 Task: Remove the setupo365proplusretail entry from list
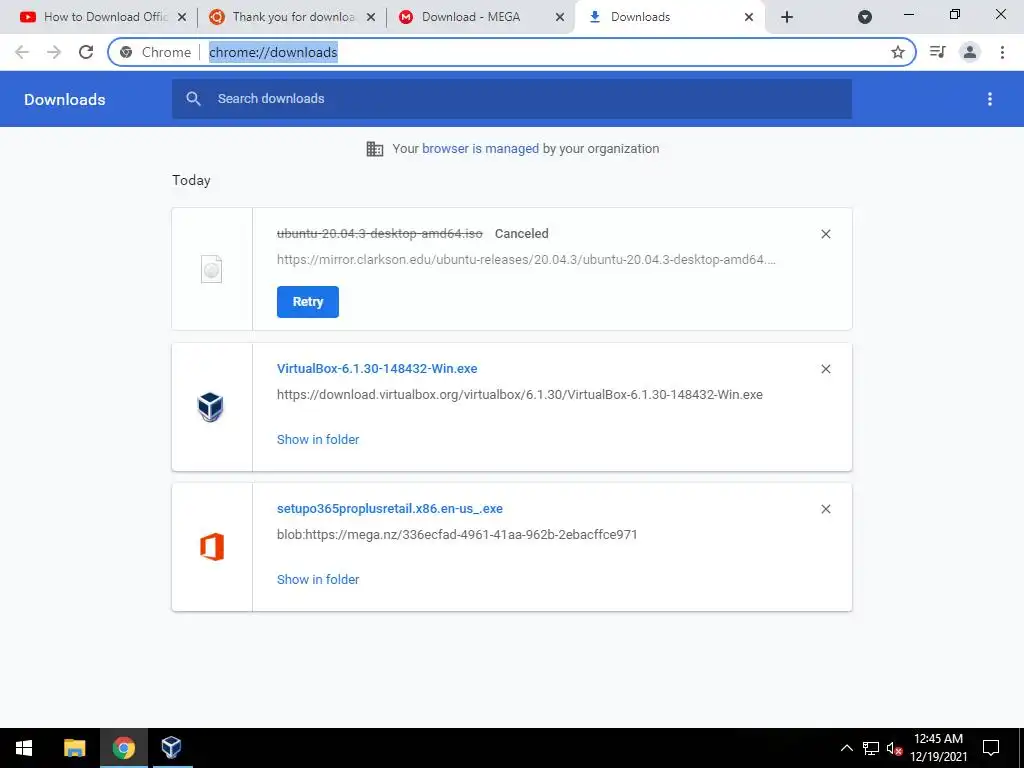(x=825, y=509)
